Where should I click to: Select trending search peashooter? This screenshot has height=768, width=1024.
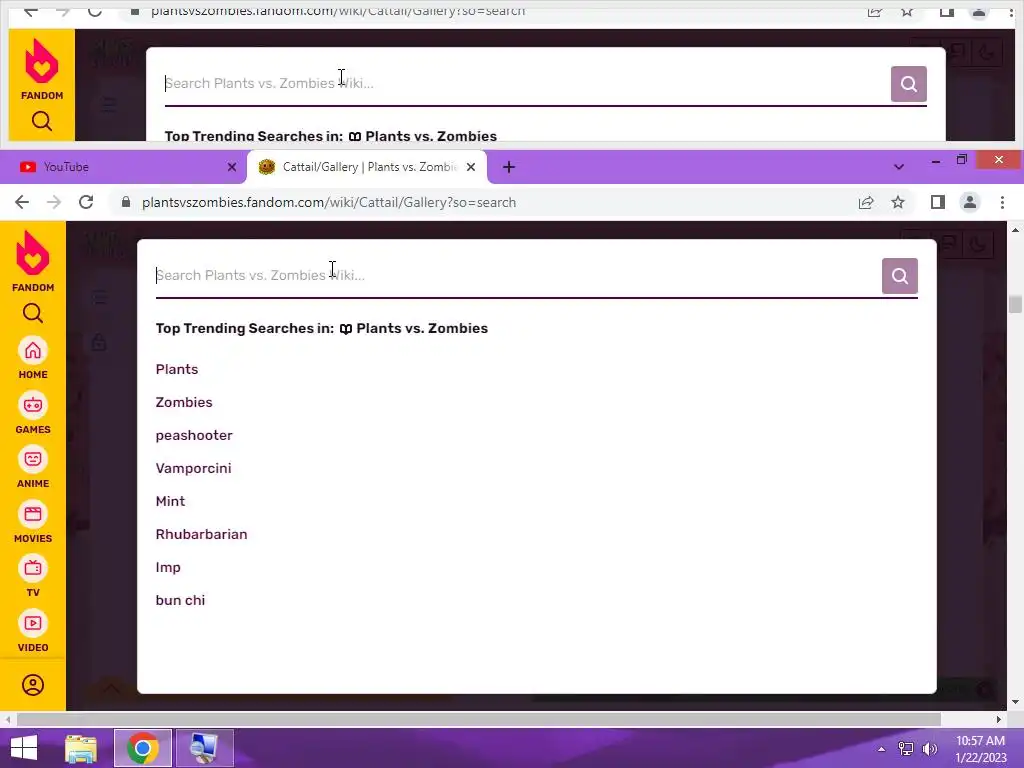[194, 435]
